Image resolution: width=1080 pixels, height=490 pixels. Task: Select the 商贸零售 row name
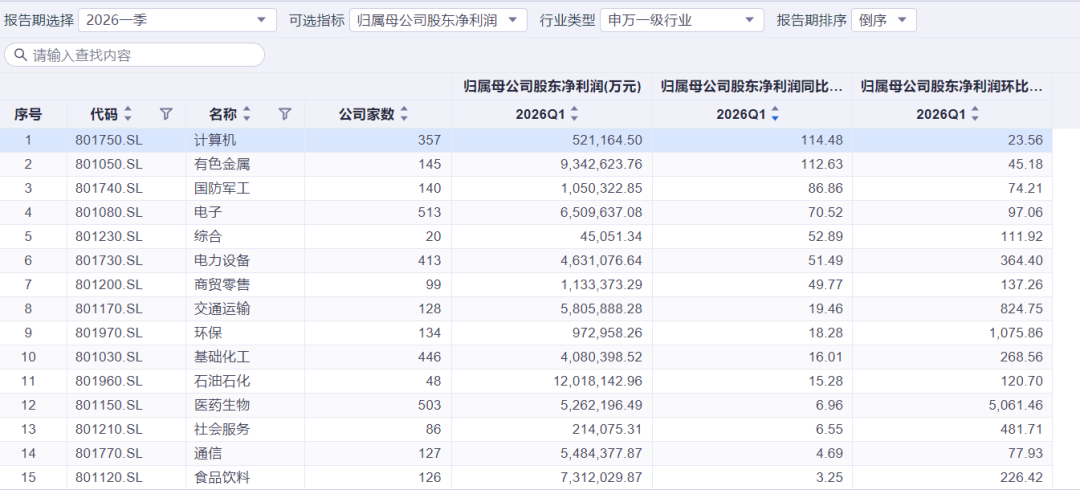click(x=222, y=285)
